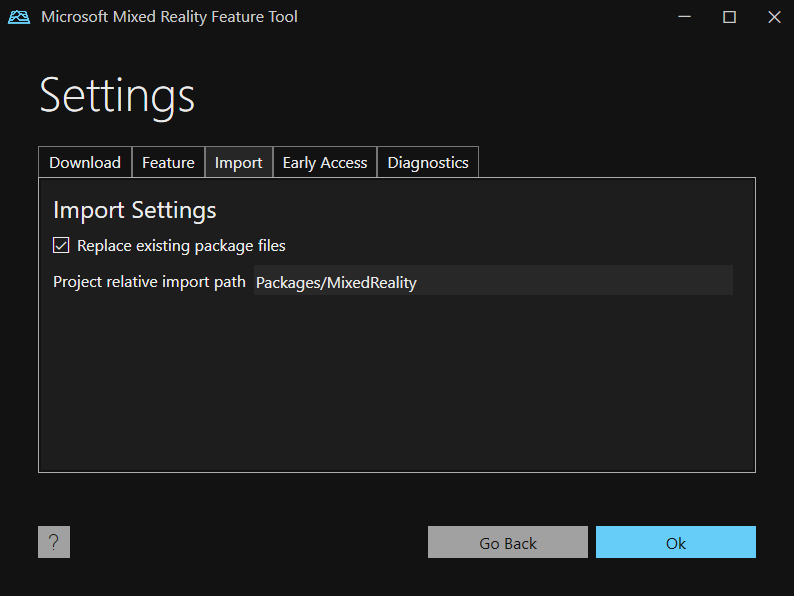
Task: Go to the Early Access tab
Action: pyautogui.click(x=324, y=162)
